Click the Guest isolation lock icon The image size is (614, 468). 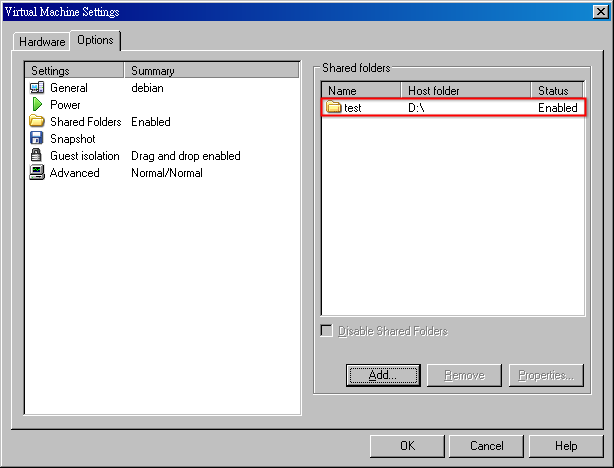pos(37,156)
